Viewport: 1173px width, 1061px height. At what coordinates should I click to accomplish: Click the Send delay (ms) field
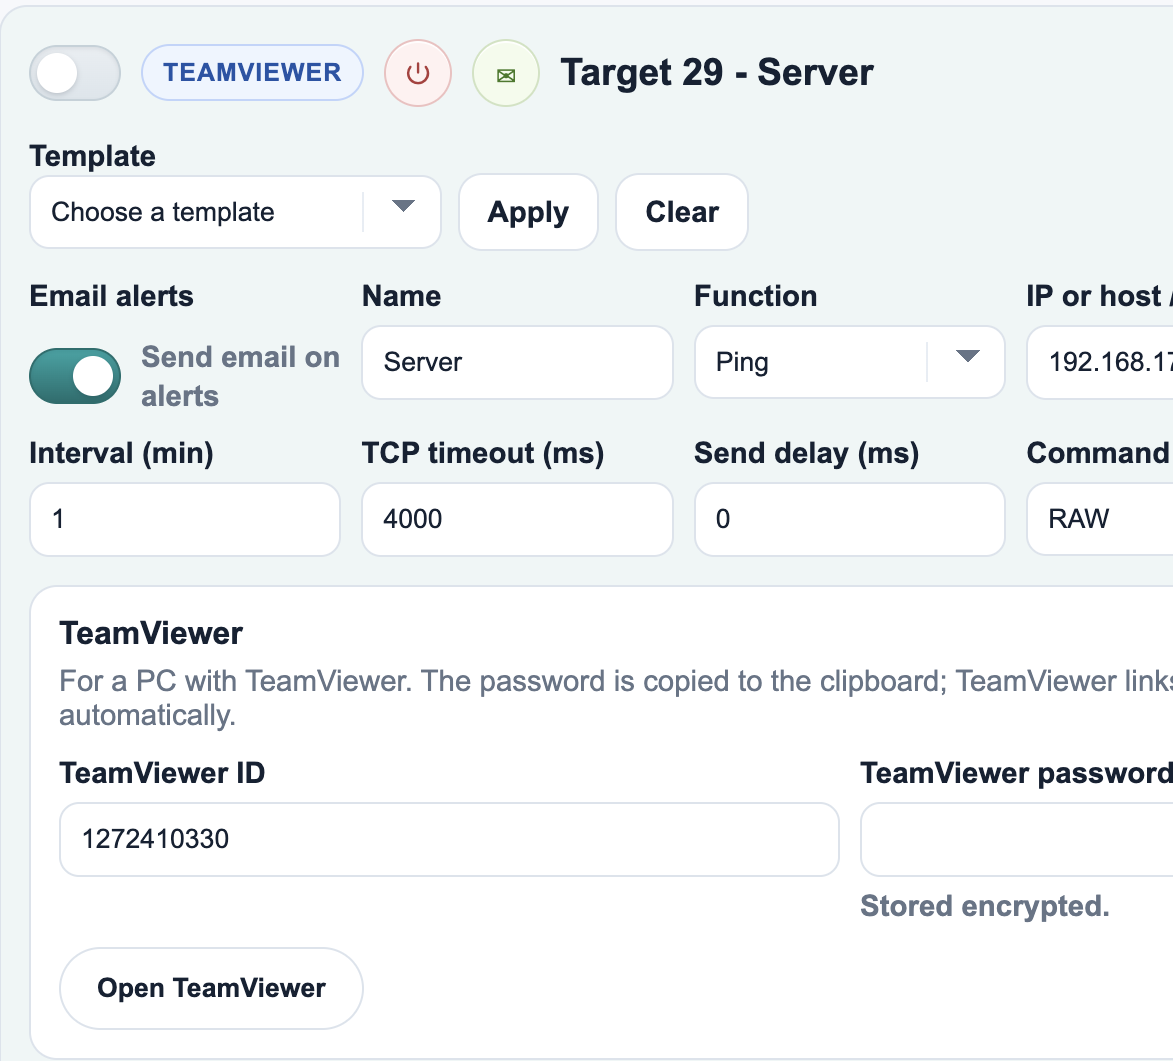click(849, 519)
